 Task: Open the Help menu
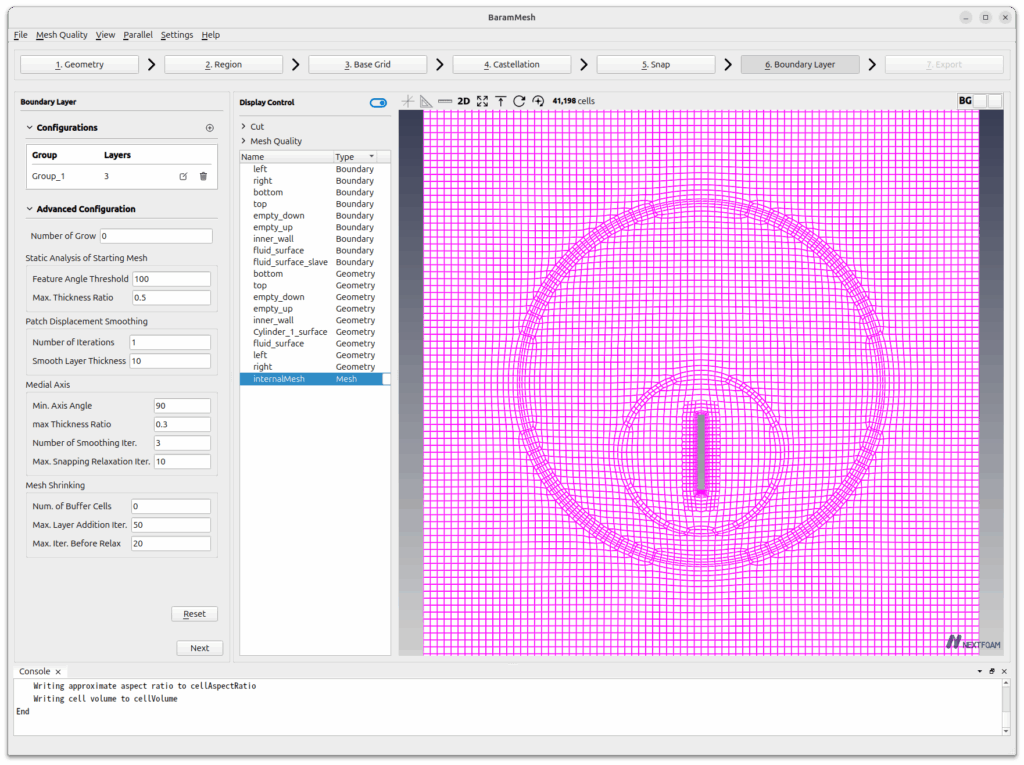(210, 35)
